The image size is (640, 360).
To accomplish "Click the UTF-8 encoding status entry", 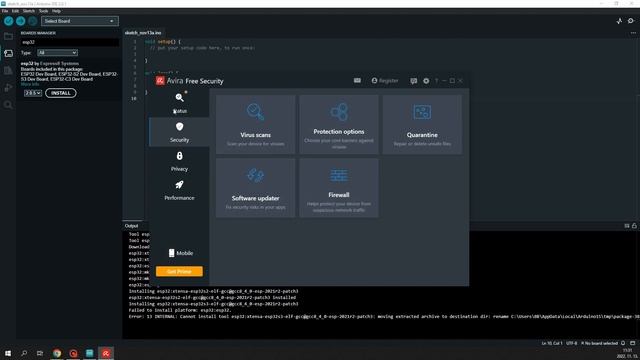I will (572, 343).
